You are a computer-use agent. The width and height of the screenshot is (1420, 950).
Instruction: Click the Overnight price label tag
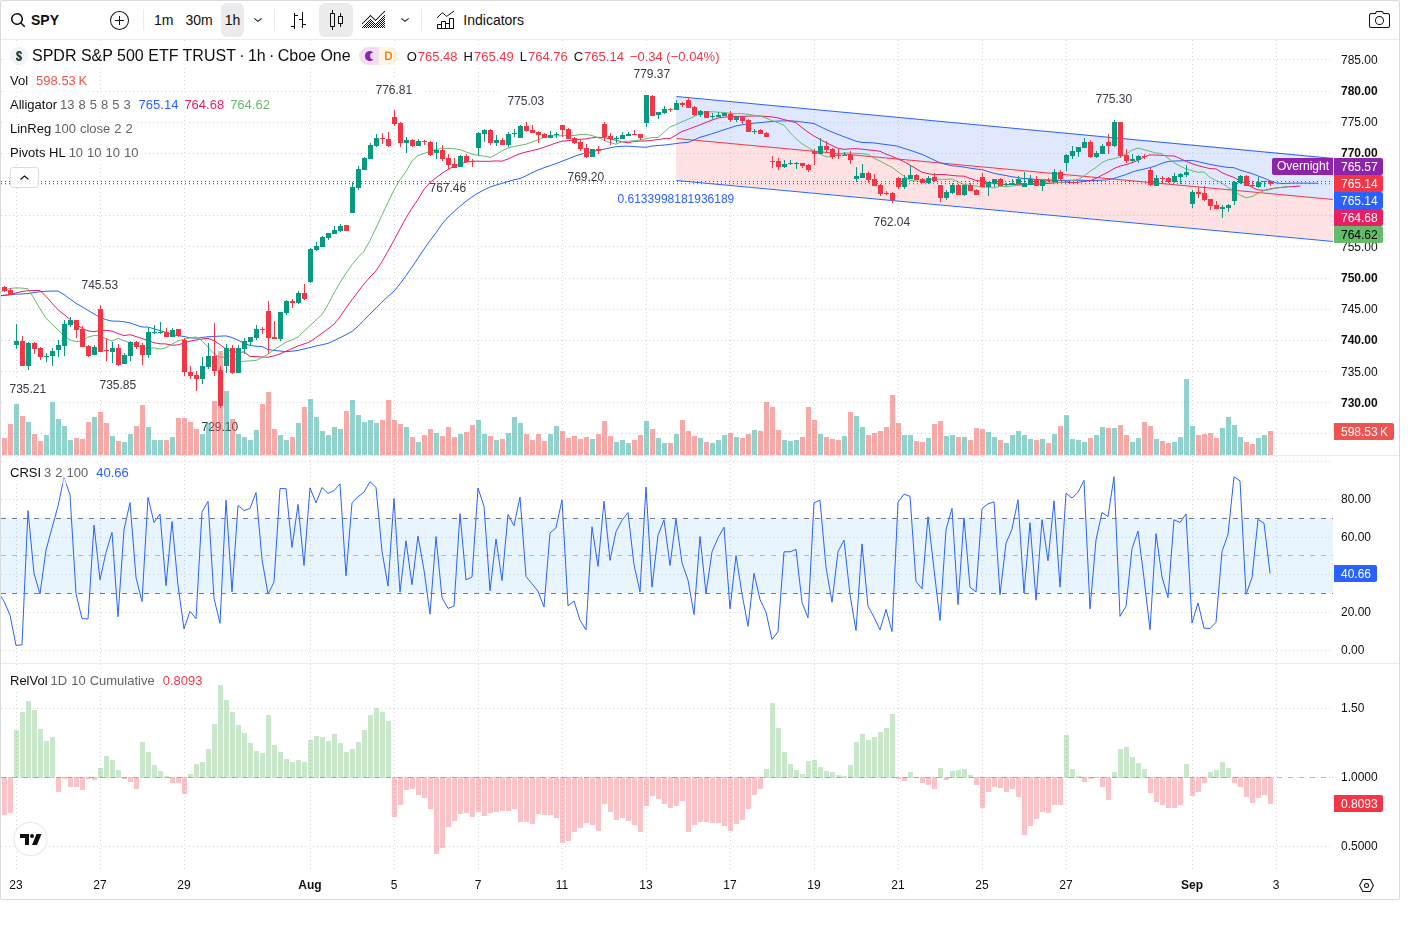tap(1303, 166)
